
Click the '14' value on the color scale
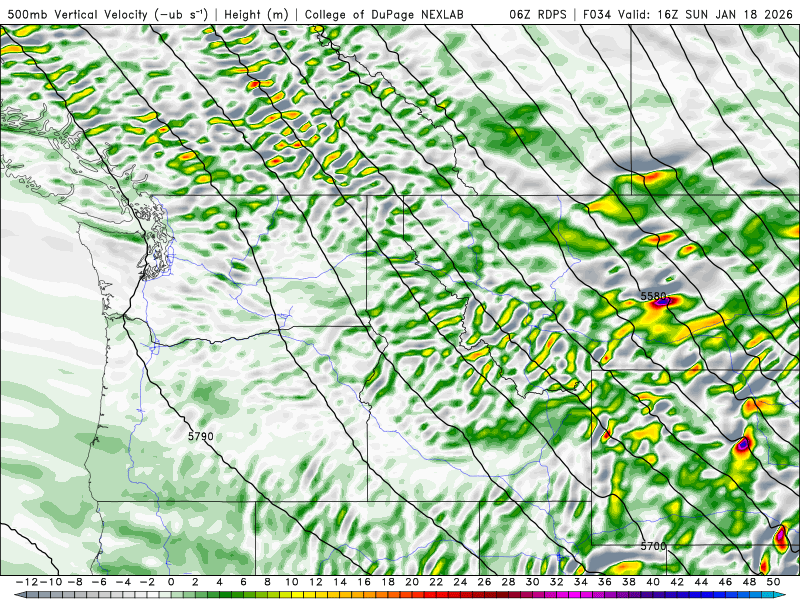340,582
